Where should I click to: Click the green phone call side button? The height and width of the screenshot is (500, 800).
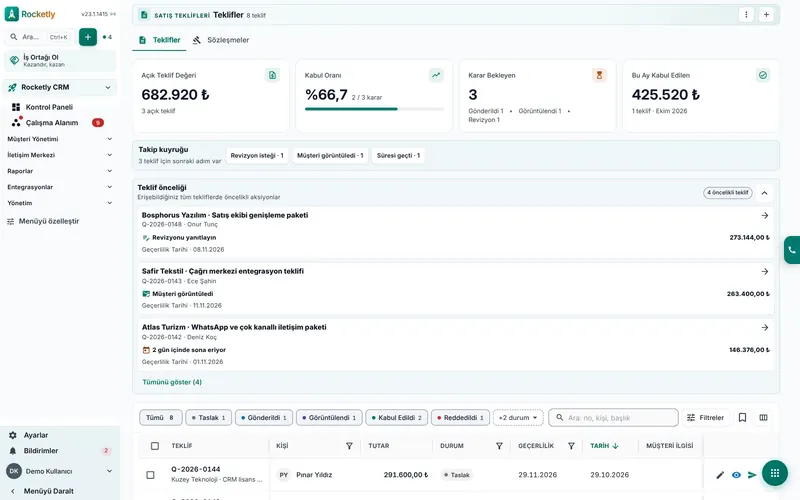tap(792, 250)
